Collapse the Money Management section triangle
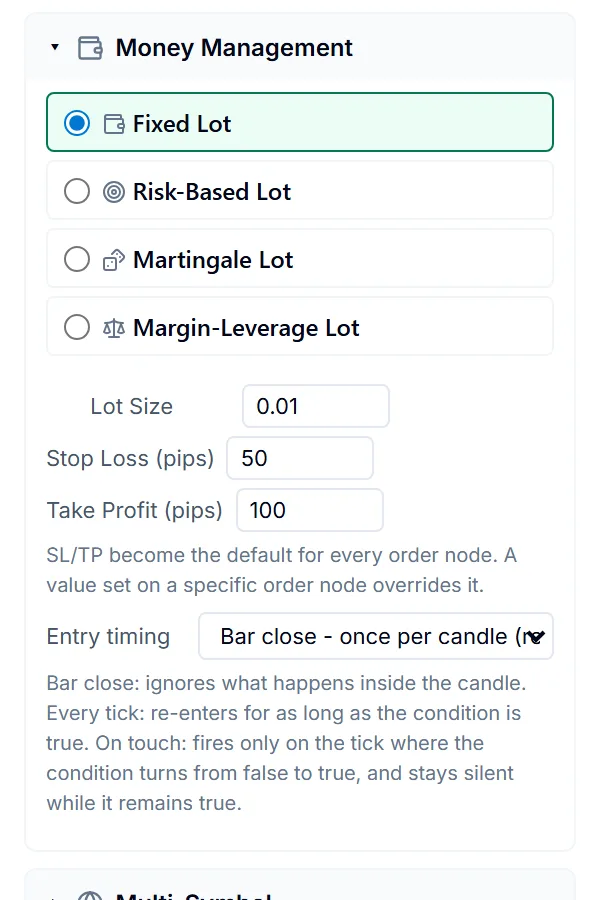 (x=55, y=48)
